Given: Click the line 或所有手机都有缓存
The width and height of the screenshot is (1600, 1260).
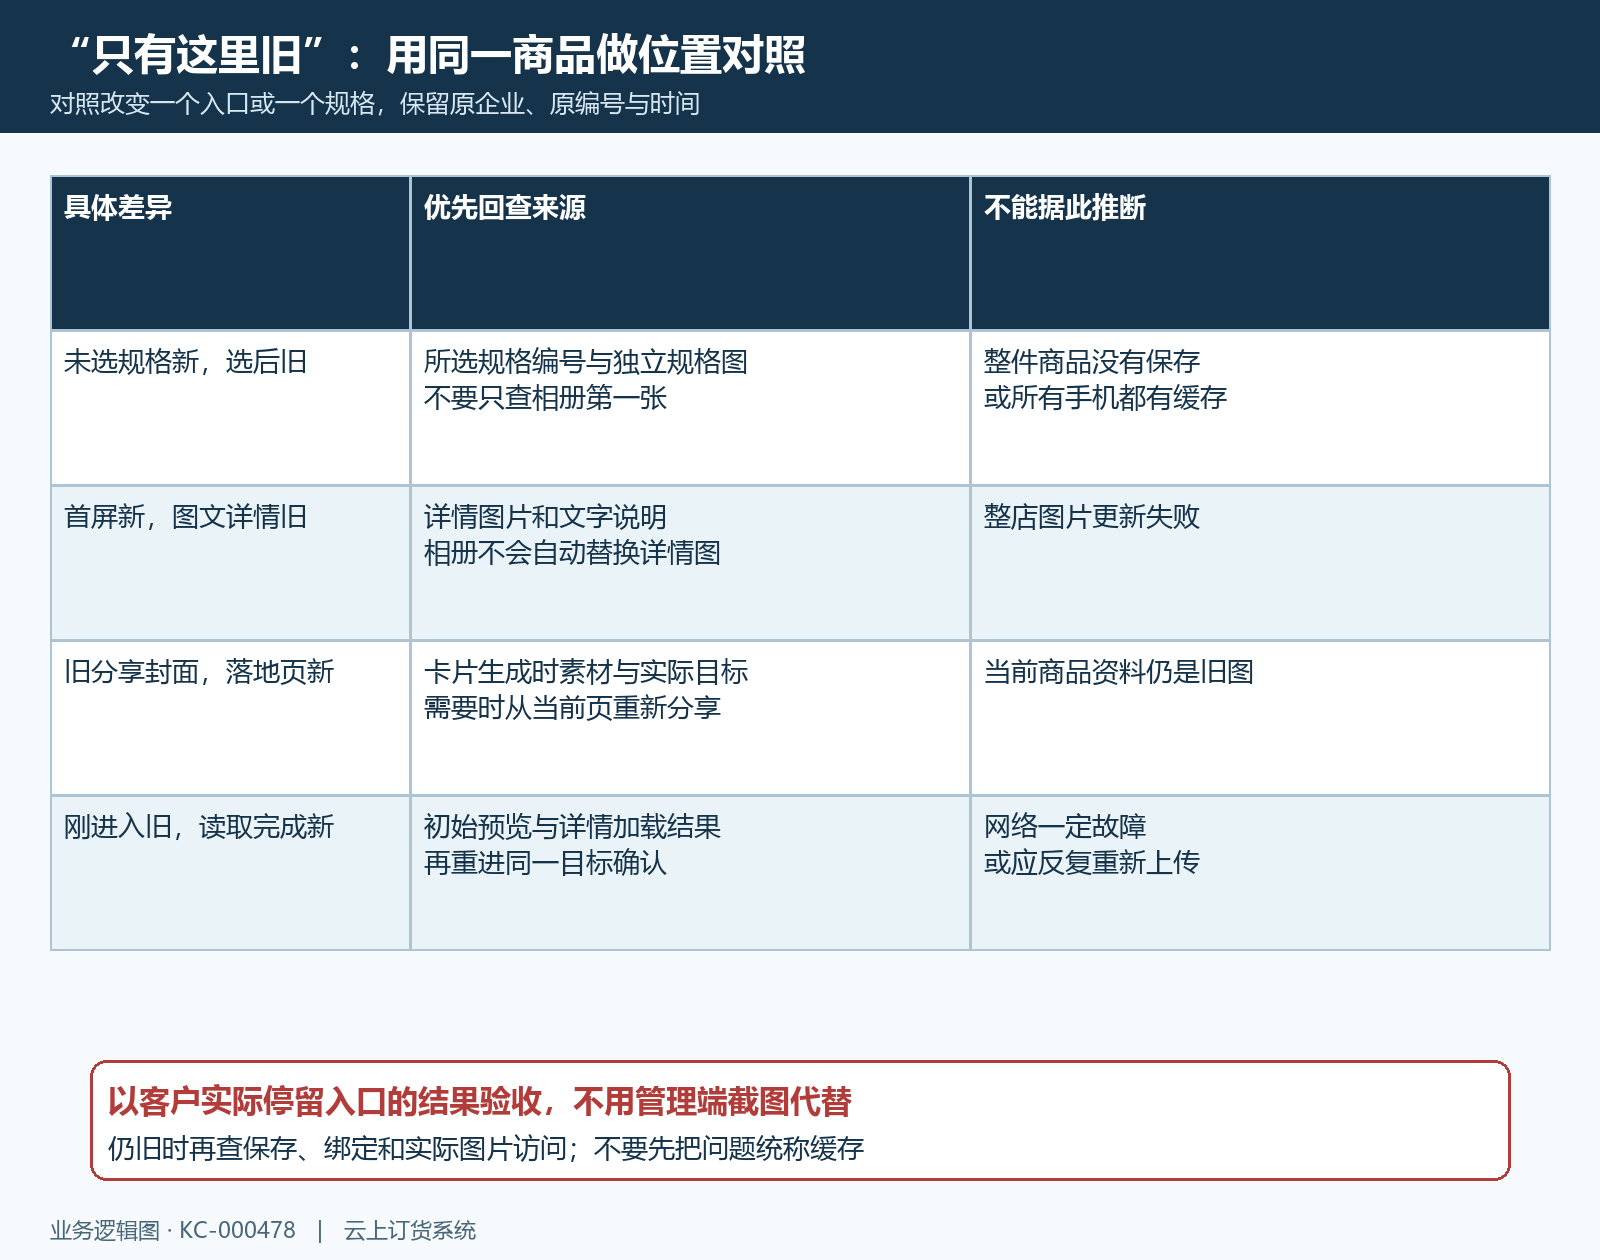Looking at the screenshot, I should 1105,398.
